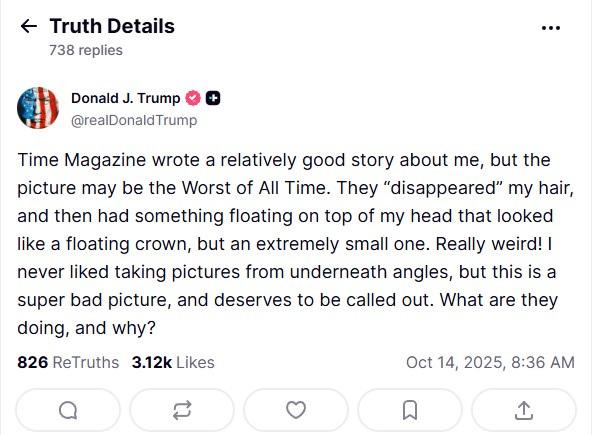Click the Truth Details page heading
612x435 pixels.
point(112,27)
